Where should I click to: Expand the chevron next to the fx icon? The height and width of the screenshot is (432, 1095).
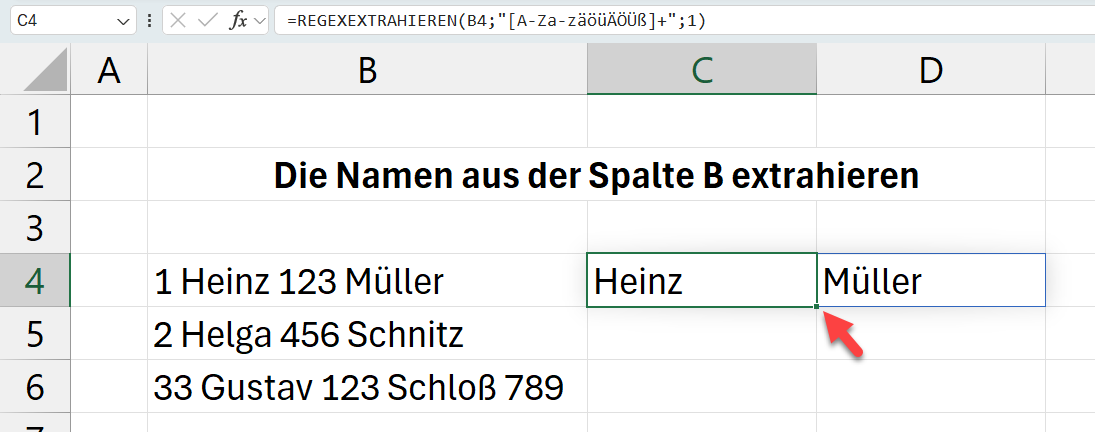coord(260,21)
